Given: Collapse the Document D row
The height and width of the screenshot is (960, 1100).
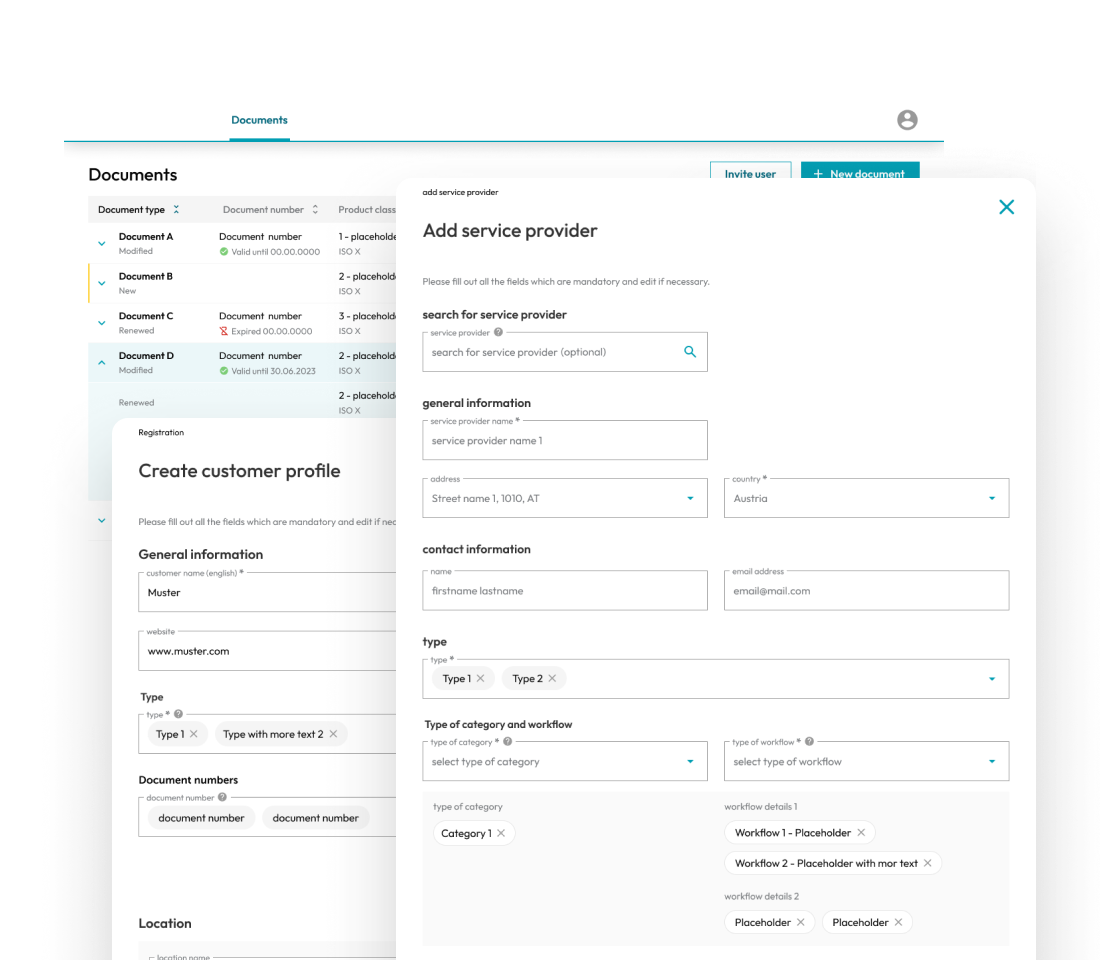Looking at the screenshot, I should [x=102, y=363].
